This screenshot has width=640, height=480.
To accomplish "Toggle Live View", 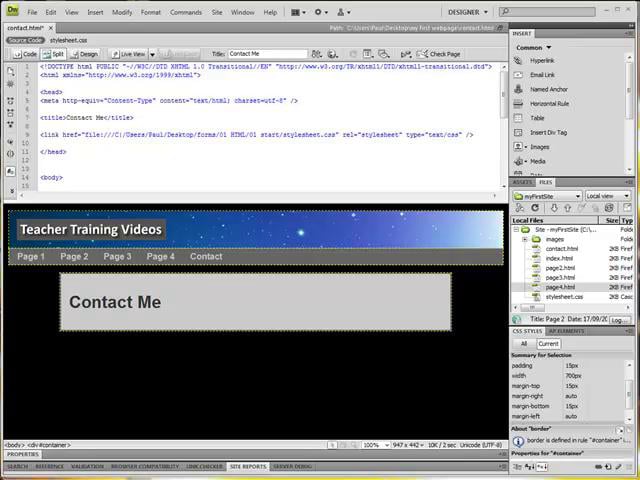I will click(129, 54).
